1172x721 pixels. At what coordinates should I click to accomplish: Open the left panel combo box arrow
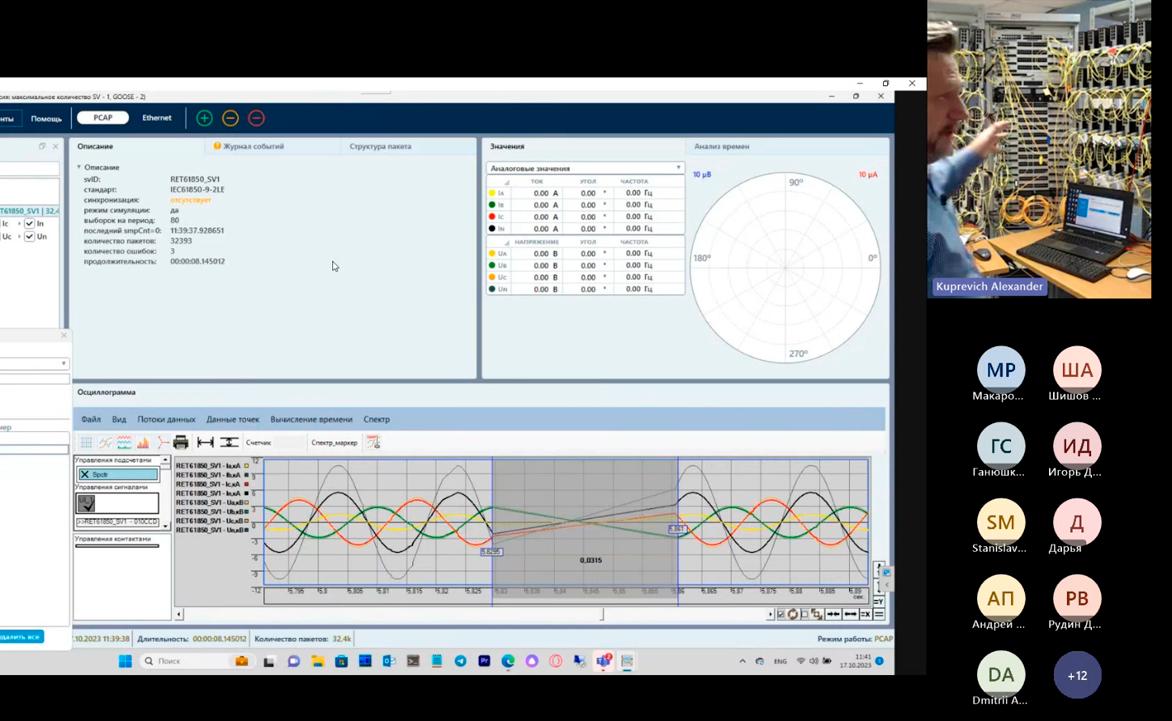click(64, 364)
